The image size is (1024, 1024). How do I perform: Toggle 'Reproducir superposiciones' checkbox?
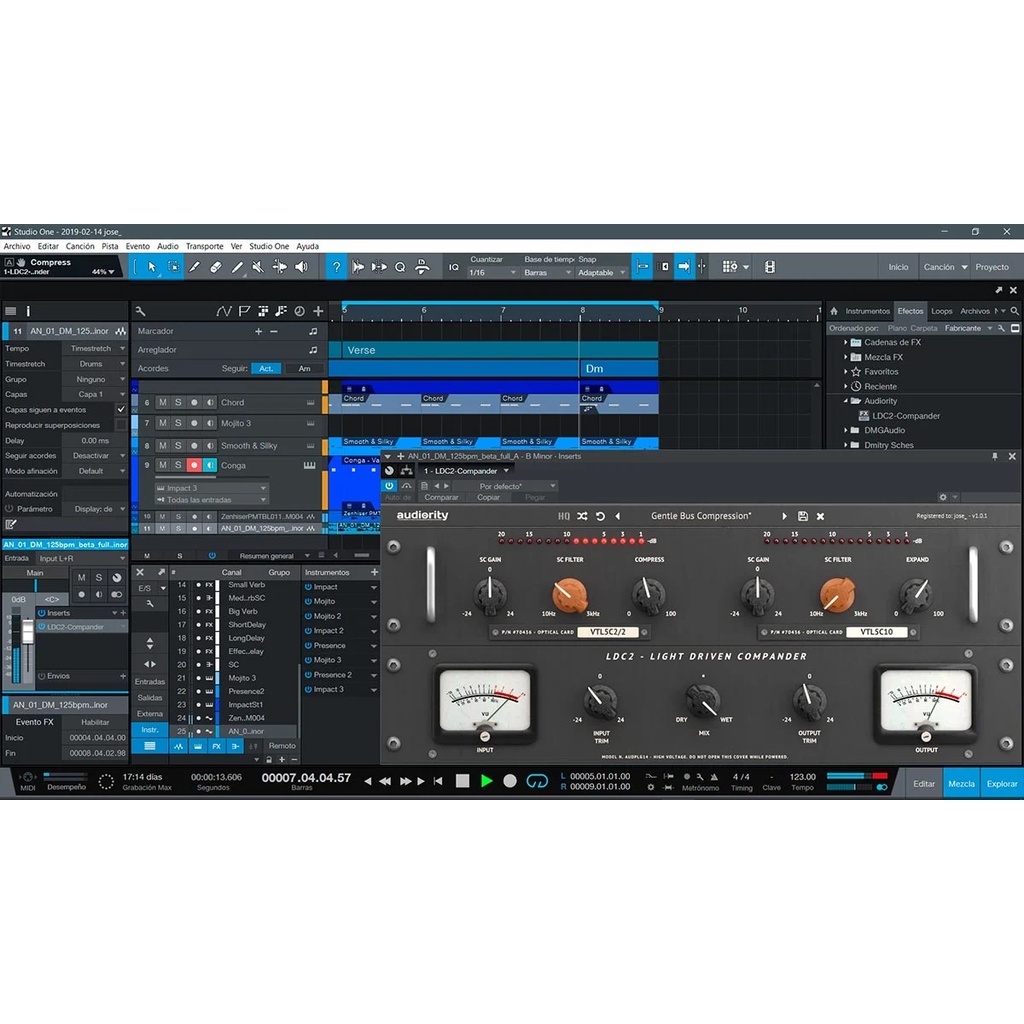coord(121,425)
